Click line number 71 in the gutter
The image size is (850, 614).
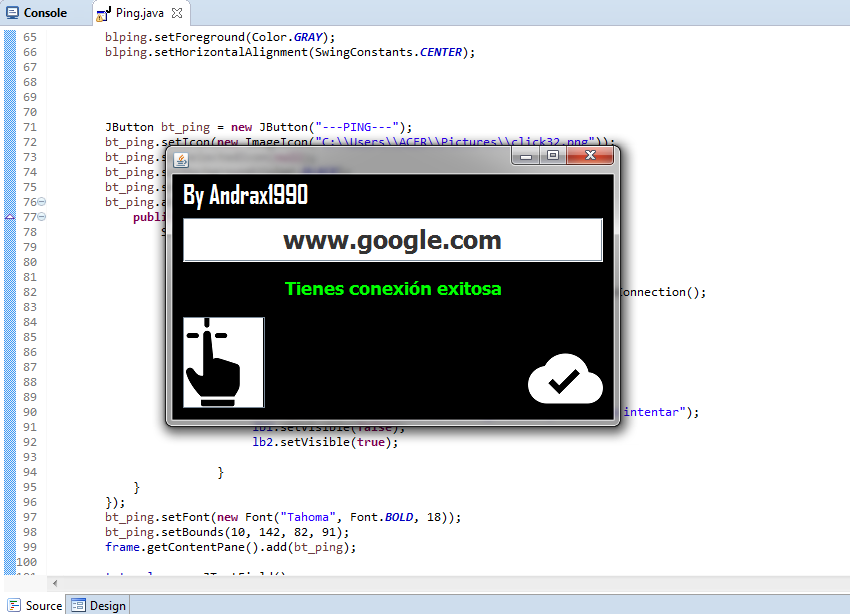(30, 127)
